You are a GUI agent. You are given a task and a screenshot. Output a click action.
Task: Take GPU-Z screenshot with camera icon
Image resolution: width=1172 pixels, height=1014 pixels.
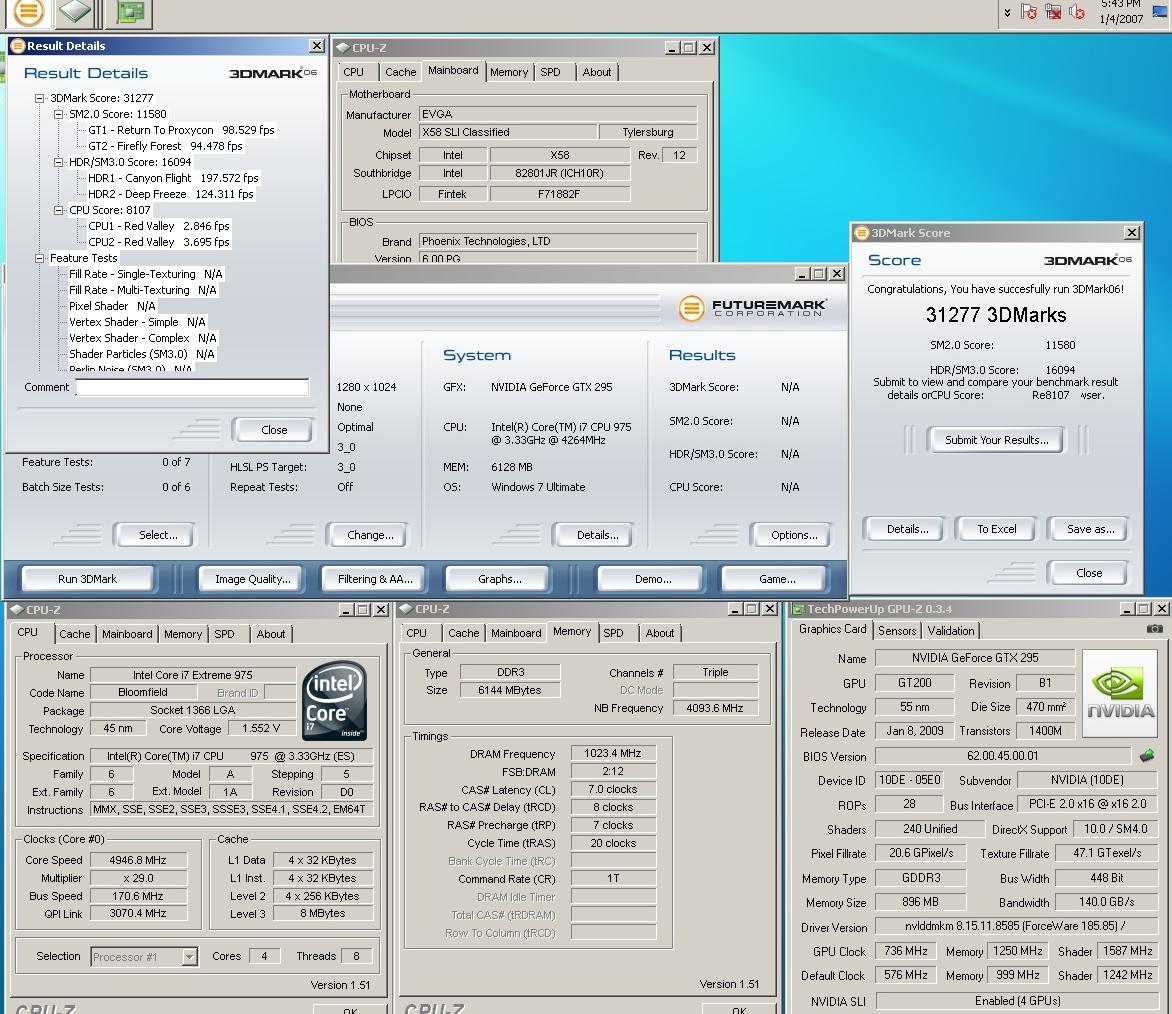point(1155,629)
